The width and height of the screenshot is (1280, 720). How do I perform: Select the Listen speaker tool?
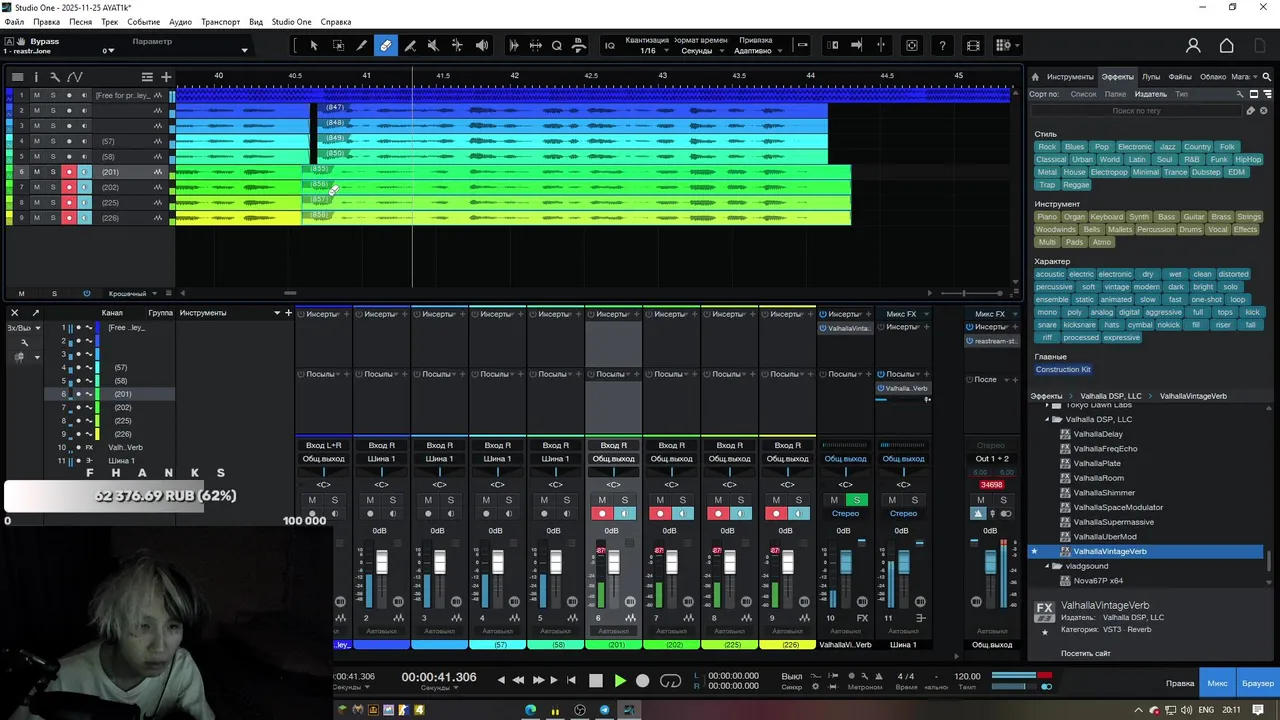coord(482,45)
